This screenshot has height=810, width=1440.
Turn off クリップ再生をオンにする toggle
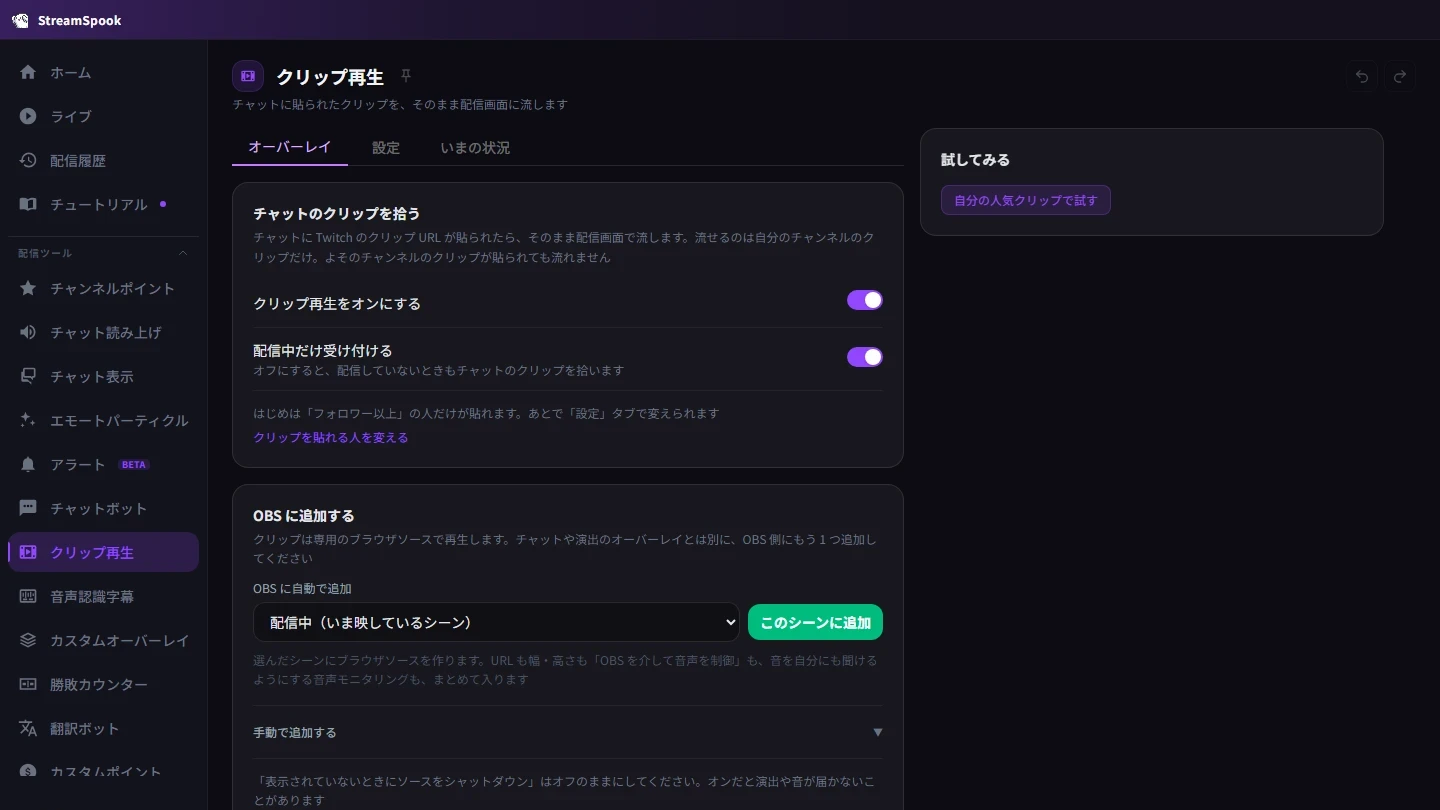(865, 300)
